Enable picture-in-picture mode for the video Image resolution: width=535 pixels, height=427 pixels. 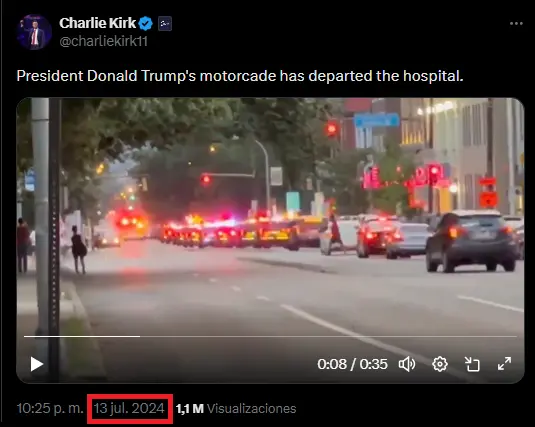[x=472, y=364]
